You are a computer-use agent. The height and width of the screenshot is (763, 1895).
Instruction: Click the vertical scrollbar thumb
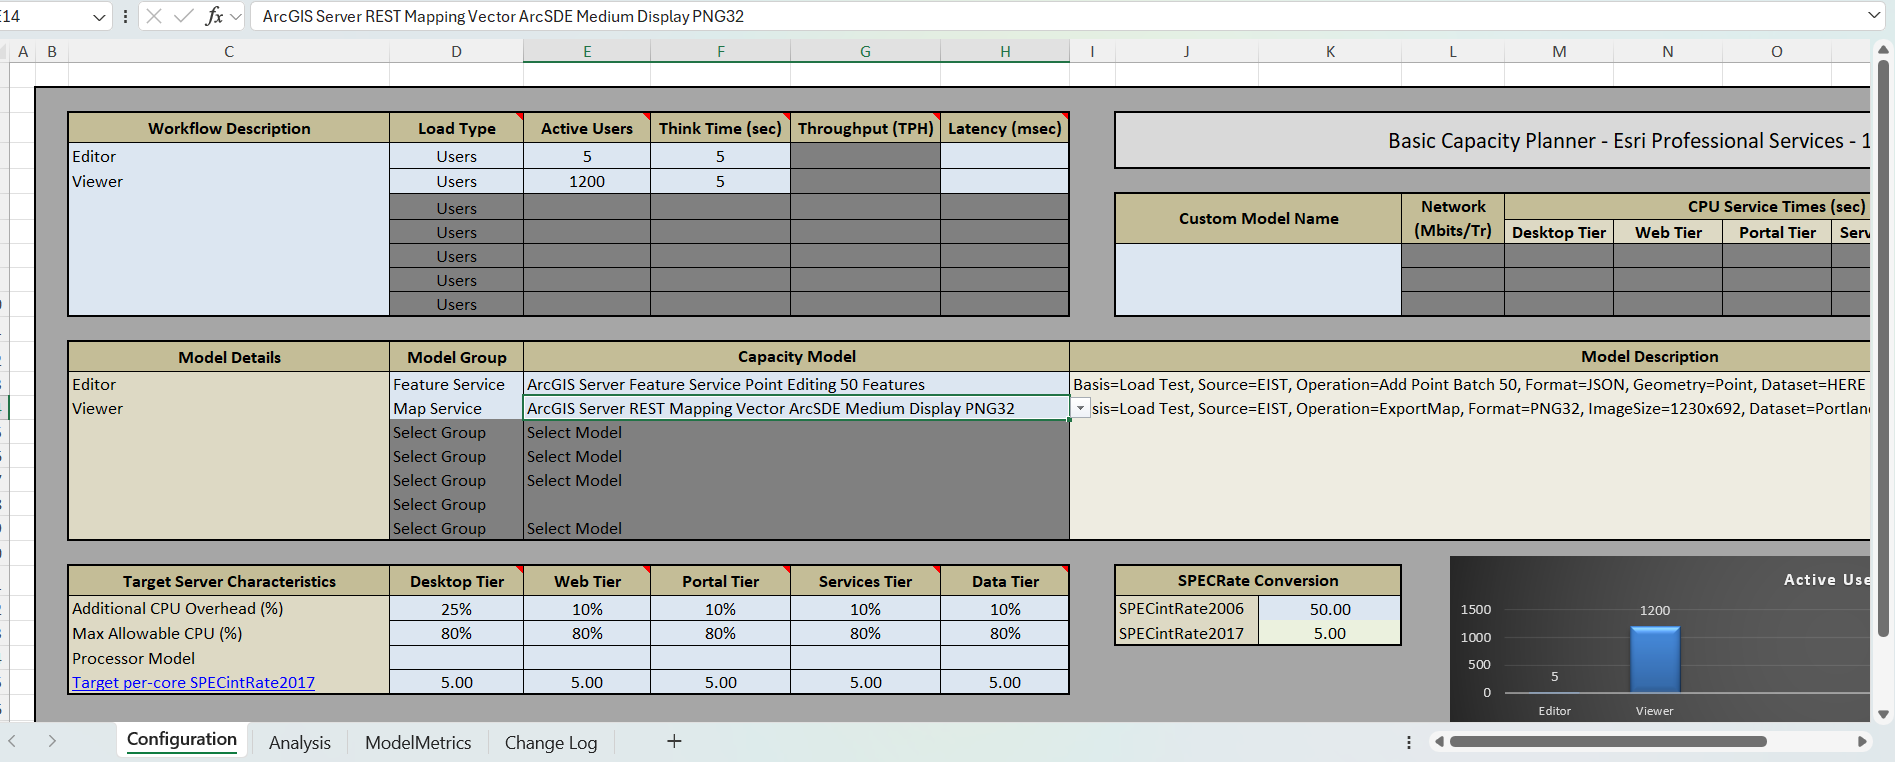pyautogui.click(x=1883, y=348)
